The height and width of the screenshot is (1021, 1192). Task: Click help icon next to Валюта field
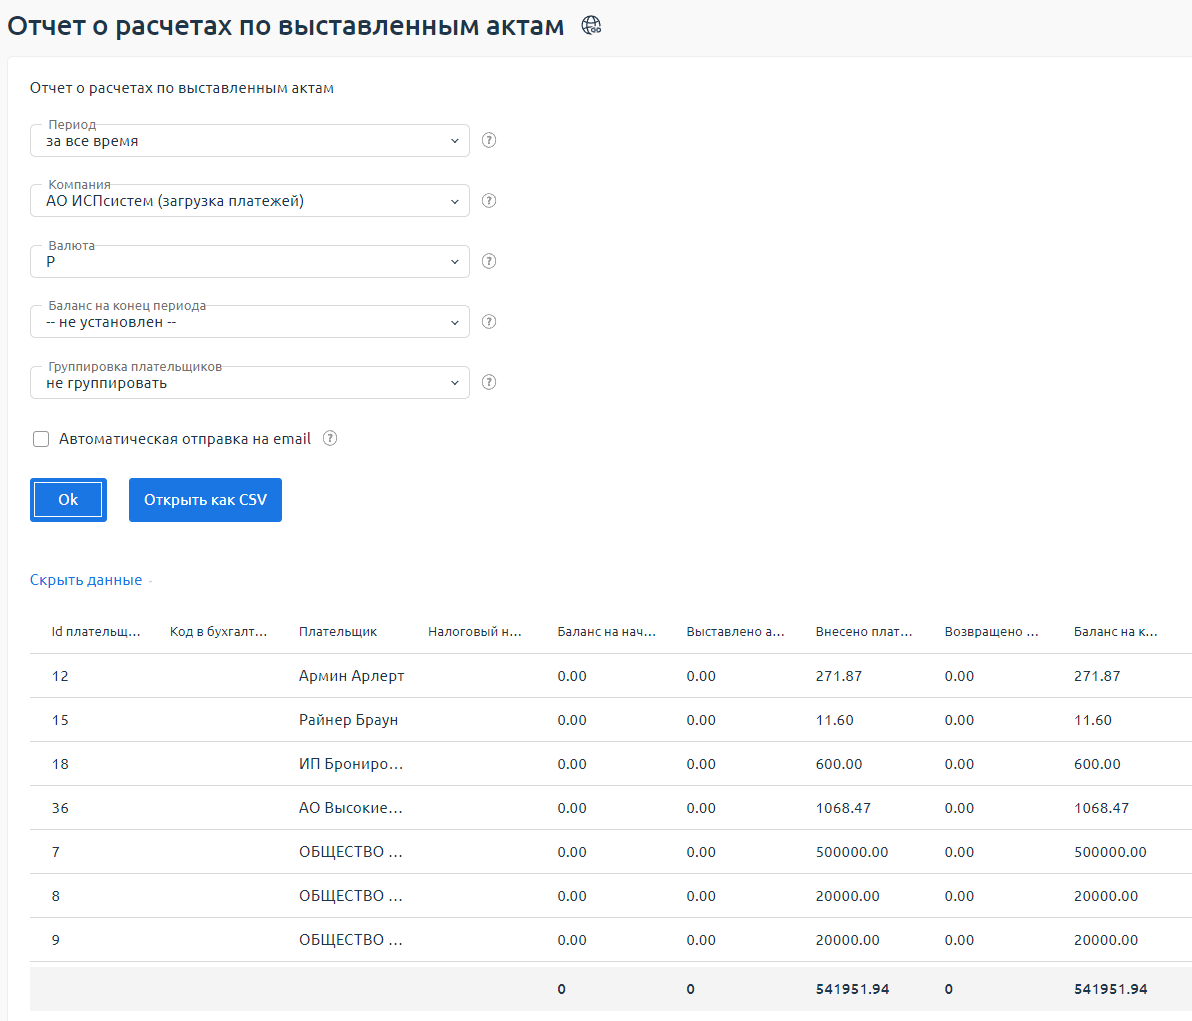point(489,261)
